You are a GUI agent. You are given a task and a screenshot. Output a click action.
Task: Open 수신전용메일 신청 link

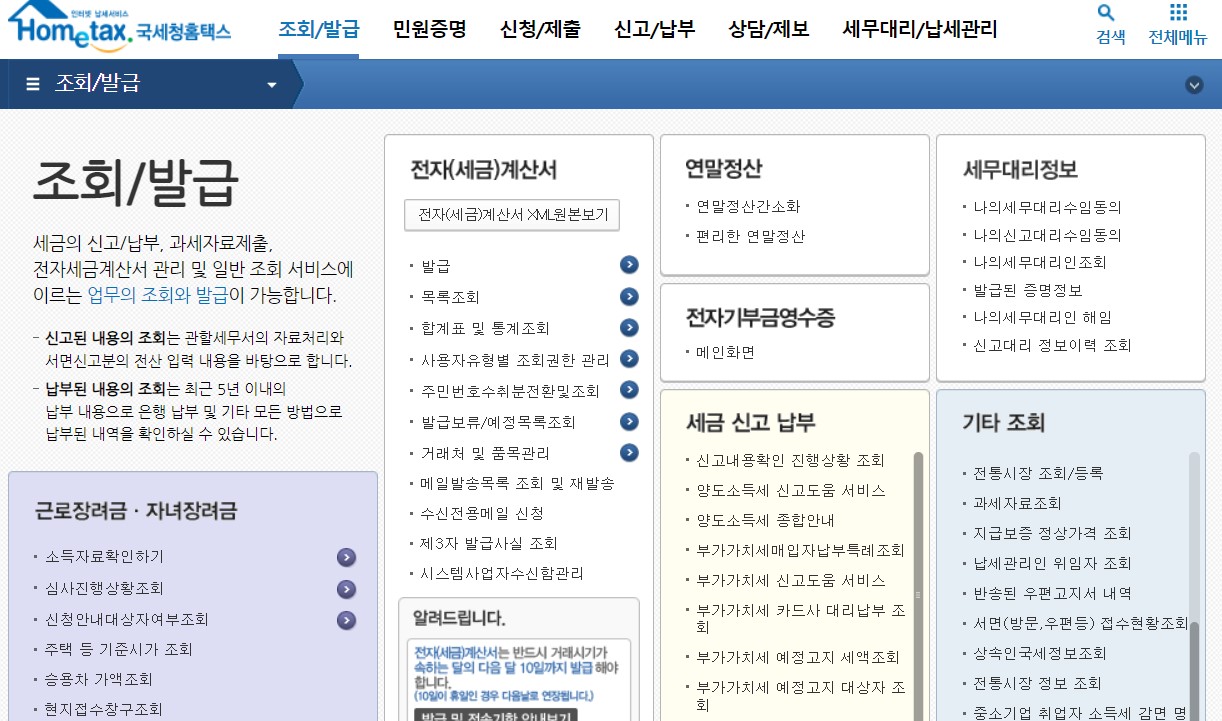pos(482,513)
